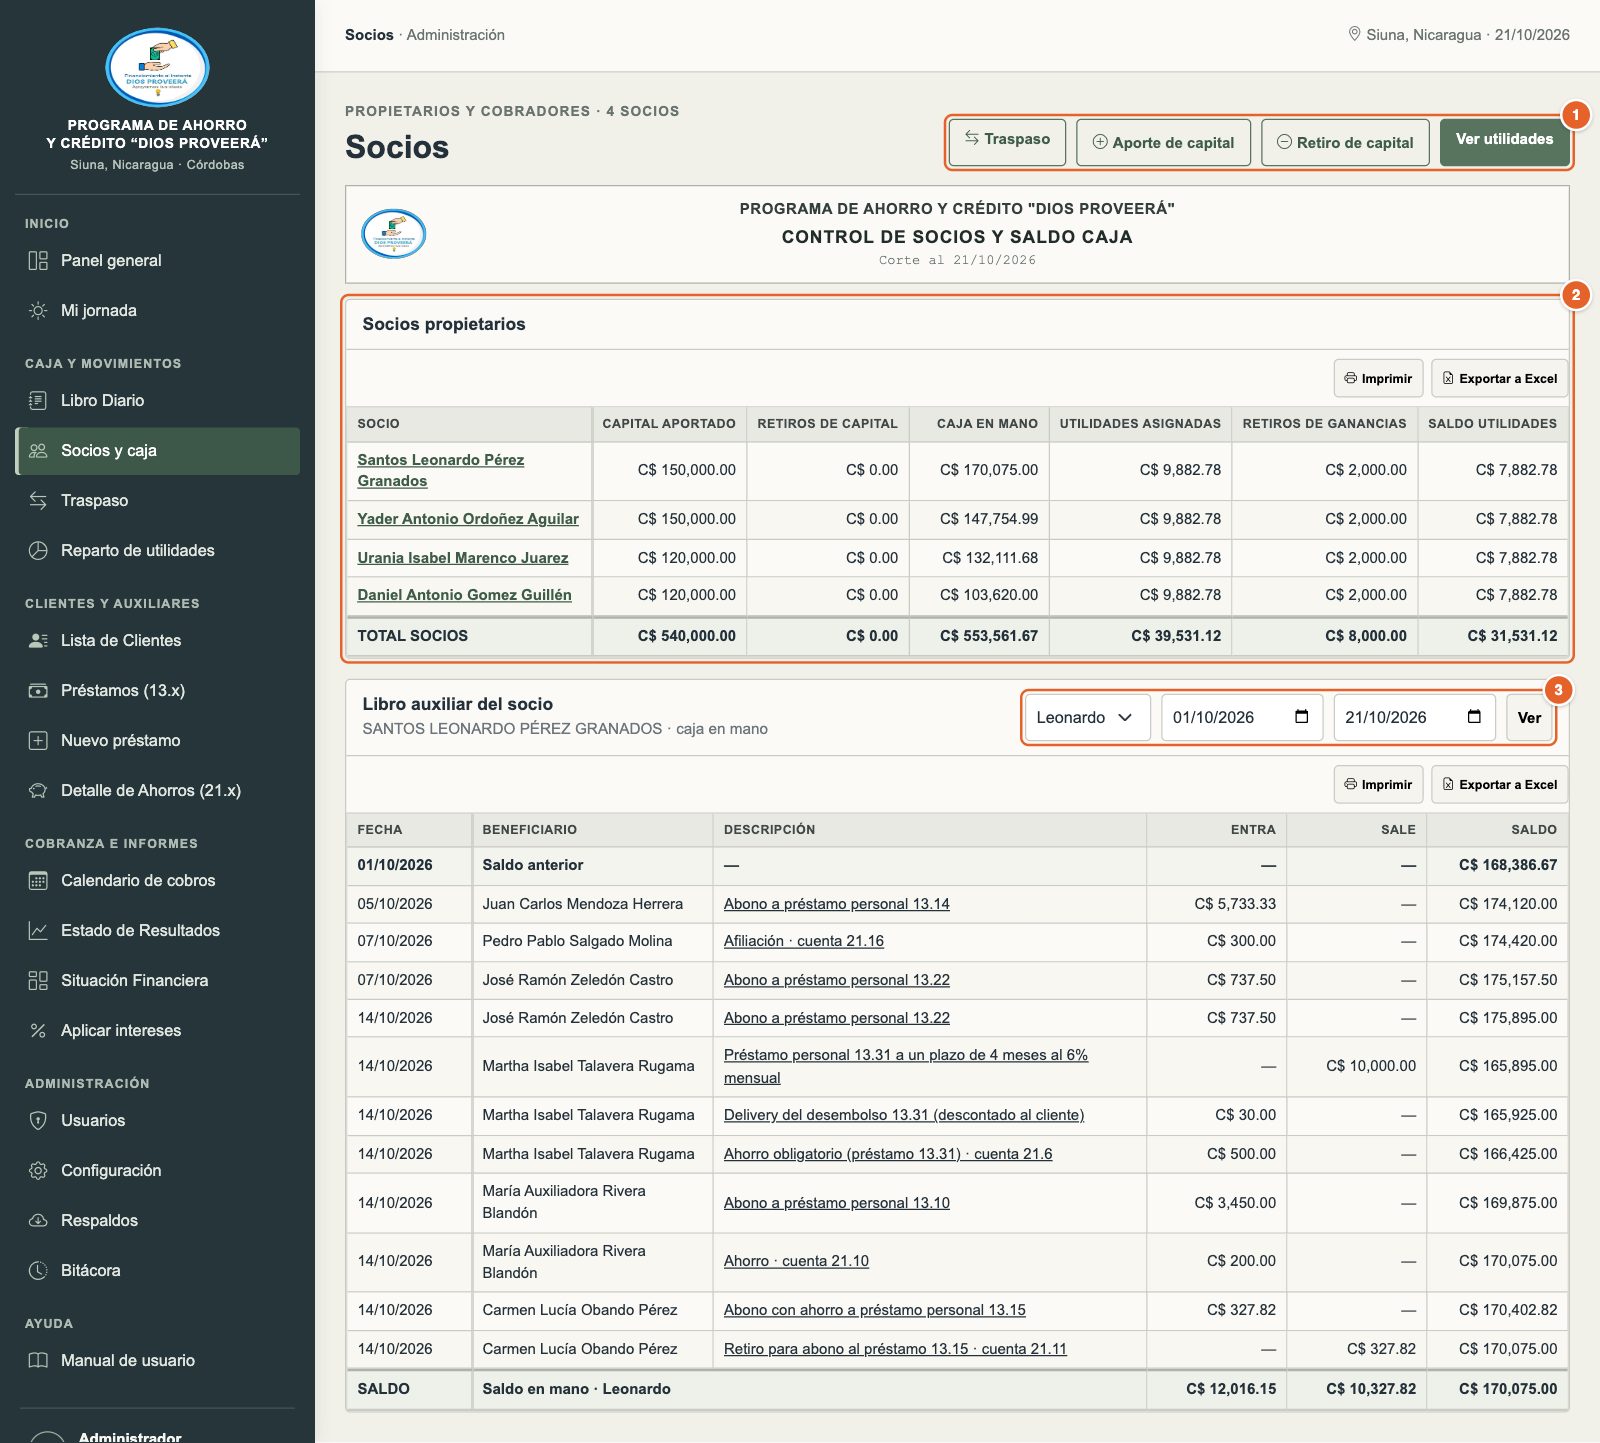This screenshot has height=1443, width=1600.
Task: Open Respaldos via its cloud icon
Action: click(x=38, y=1221)
